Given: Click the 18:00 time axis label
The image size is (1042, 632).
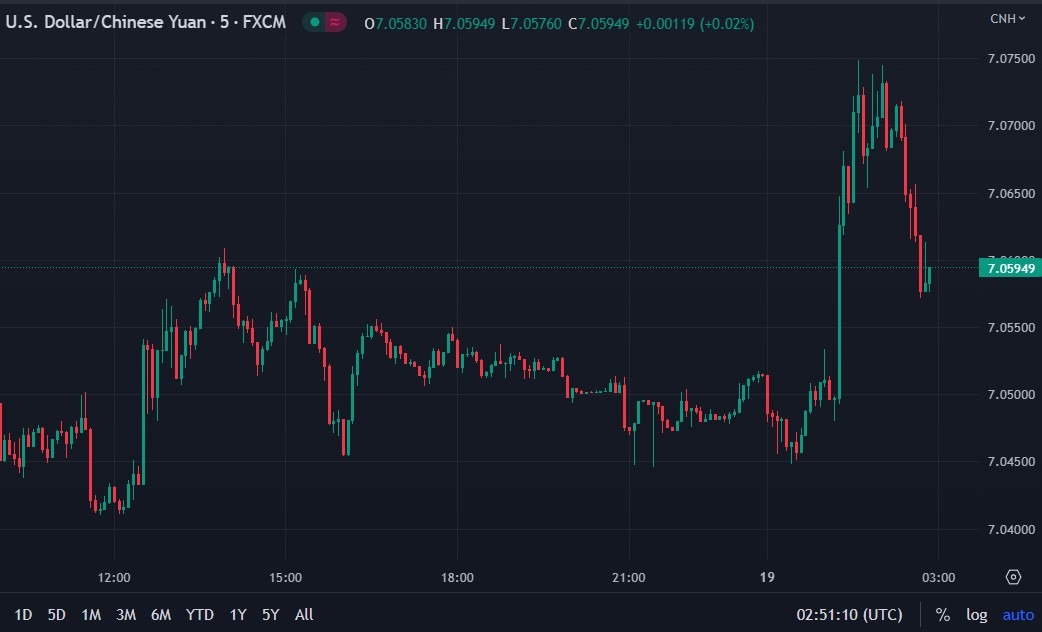Looking at the screenshot, I should click(x=457, y=578).
